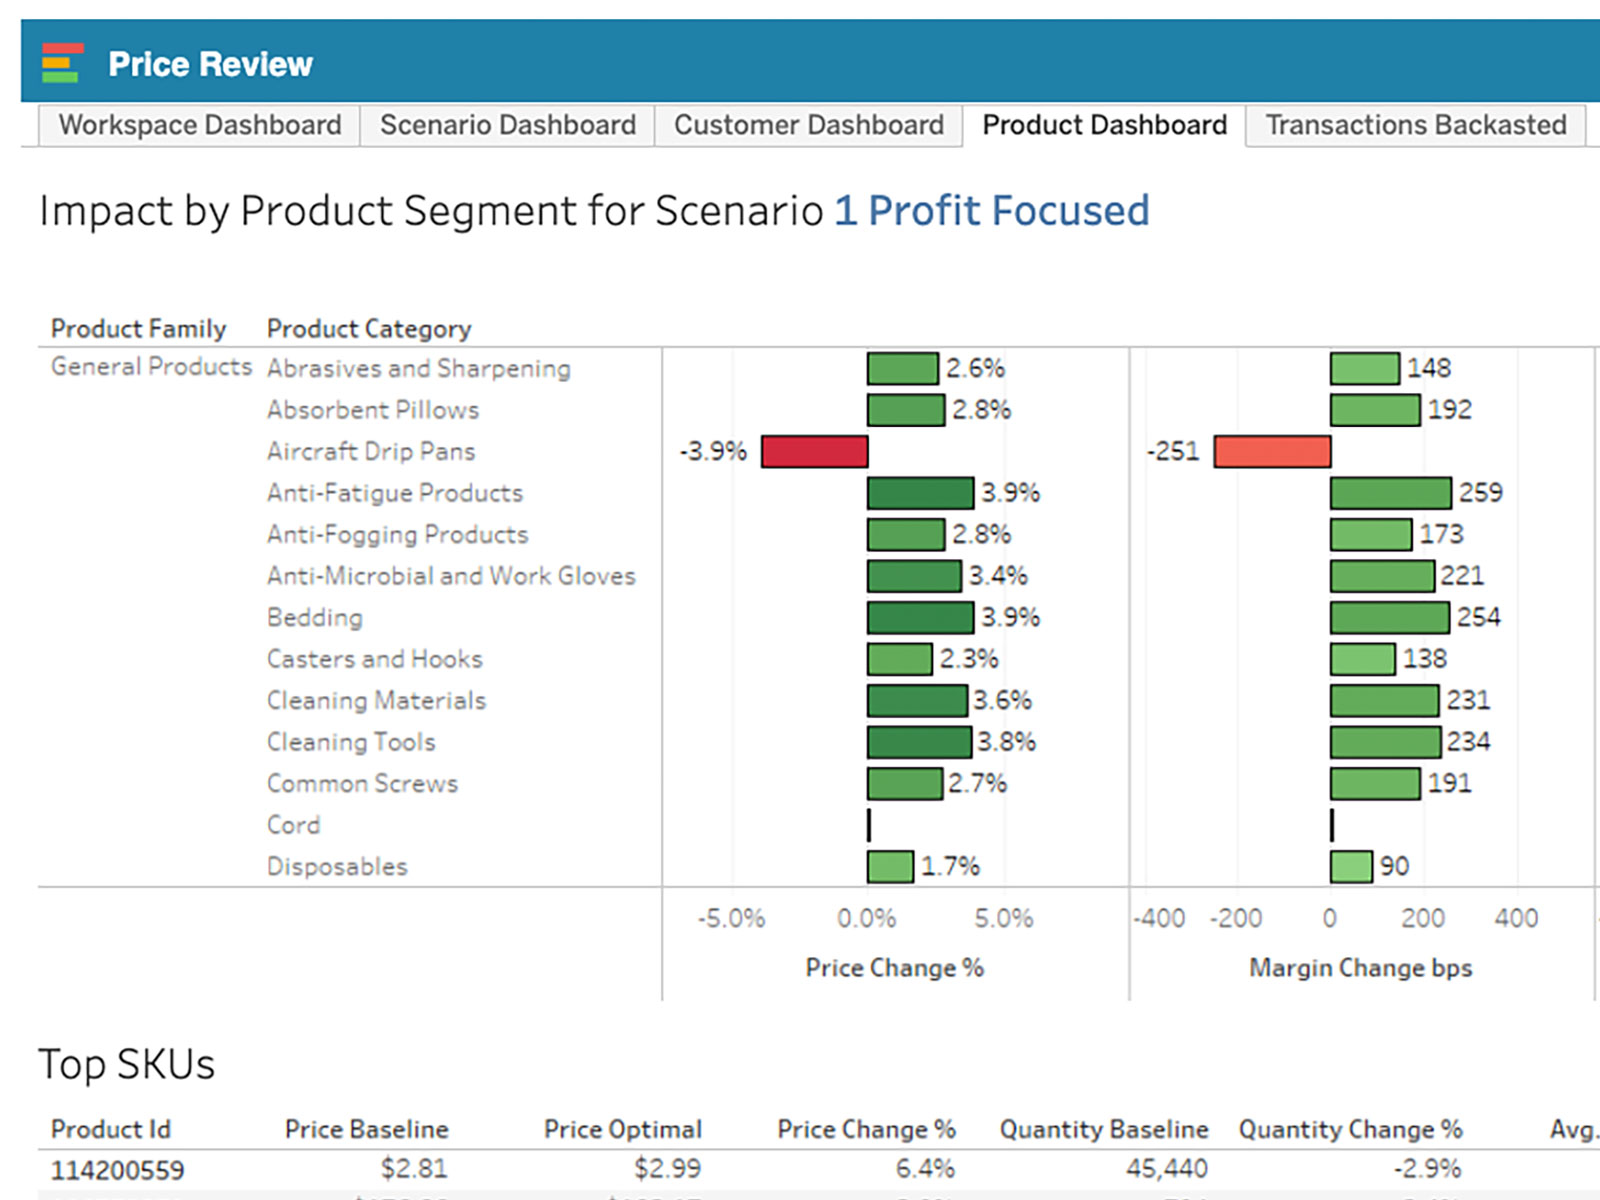Select the Product Dashboard tab
The width and height of the screenshot is (1600, 1200).
tap(1104, 125)
